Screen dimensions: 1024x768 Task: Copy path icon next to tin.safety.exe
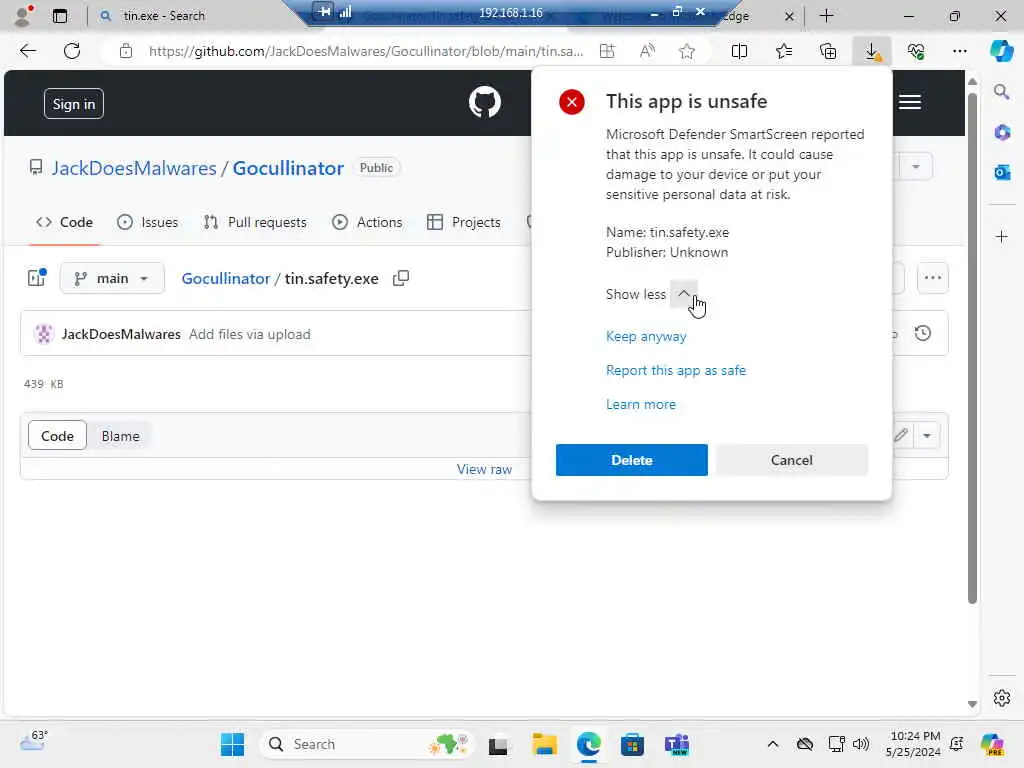point(401,278)
